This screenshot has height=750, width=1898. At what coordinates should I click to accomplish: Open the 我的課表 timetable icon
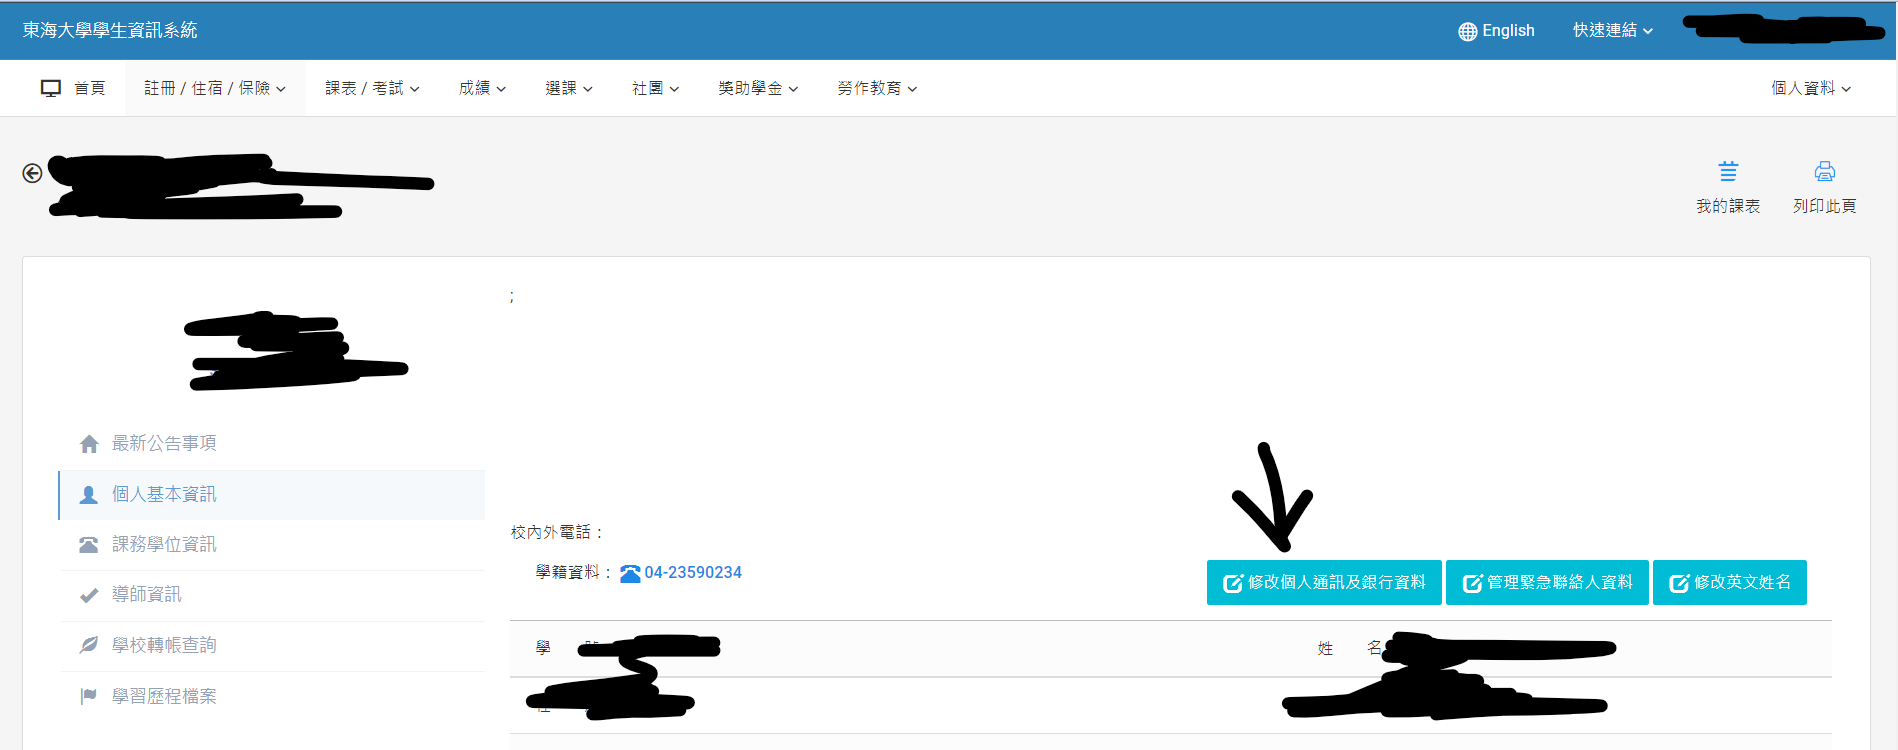1728,171
